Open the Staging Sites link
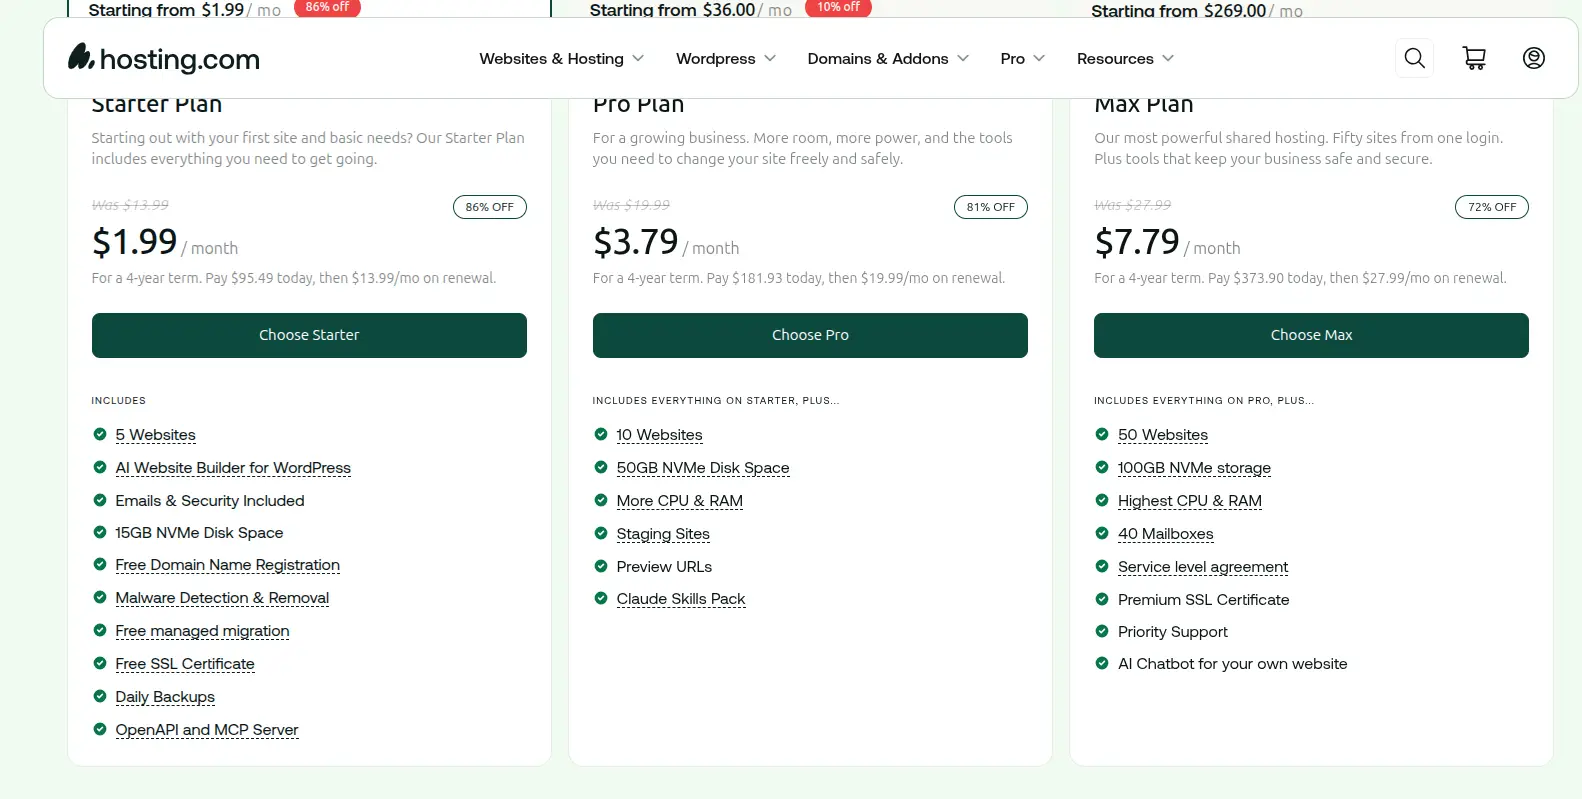Image resolution: width=1582 pixels, height=799 pixels. [x=663, y=534]
